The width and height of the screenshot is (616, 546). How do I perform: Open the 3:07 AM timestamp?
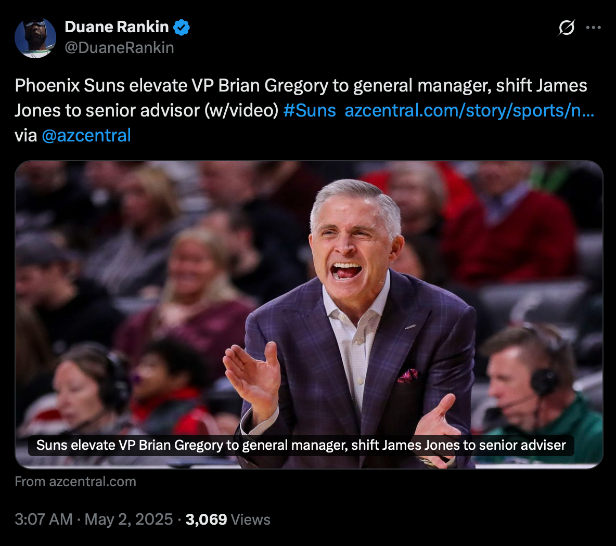(x=44, y=520)
